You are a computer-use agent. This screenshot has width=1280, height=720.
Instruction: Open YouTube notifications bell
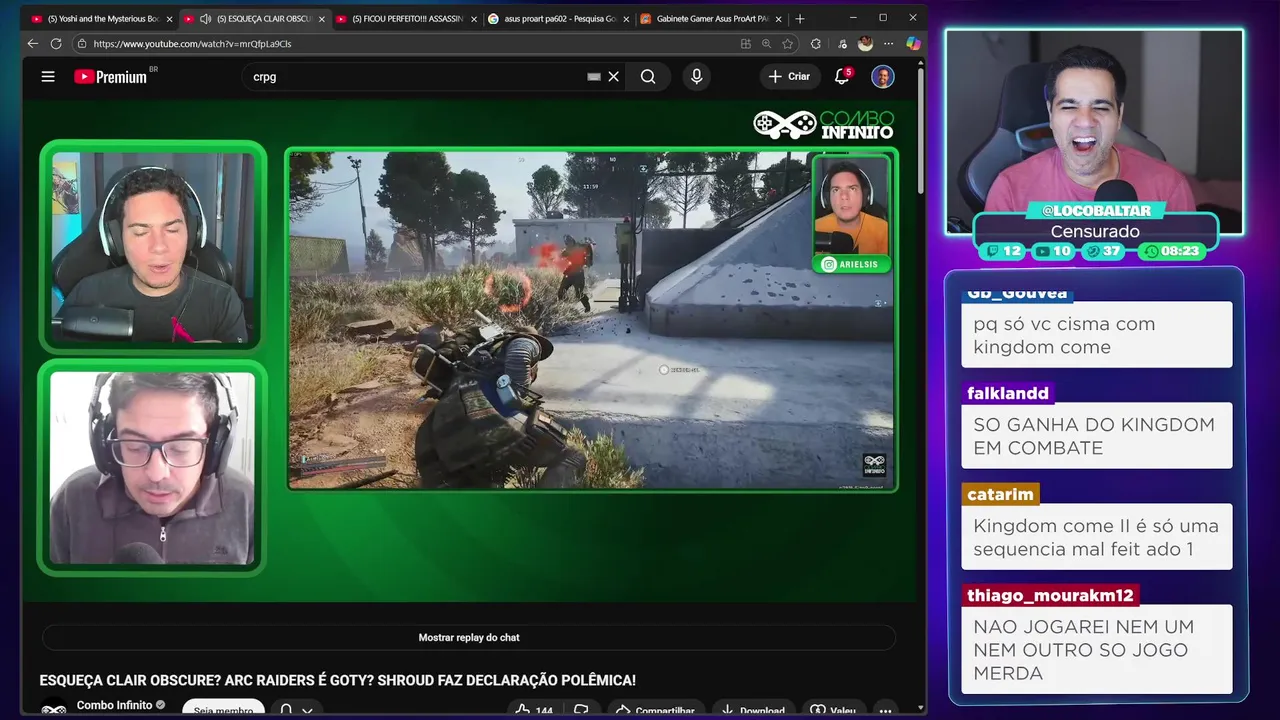pyautogui.click(x=842, y=76)
